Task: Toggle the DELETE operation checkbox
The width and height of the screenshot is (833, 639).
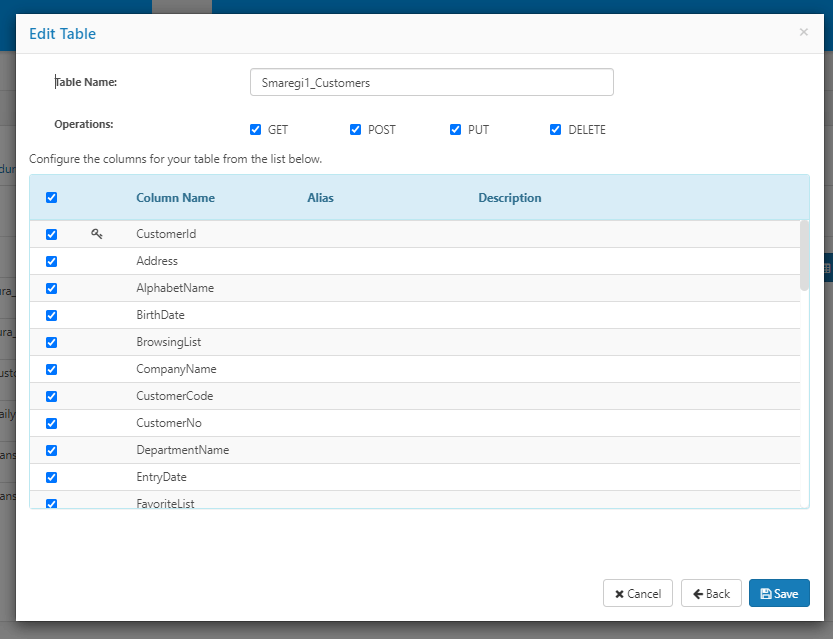Action: click(556, 130)
